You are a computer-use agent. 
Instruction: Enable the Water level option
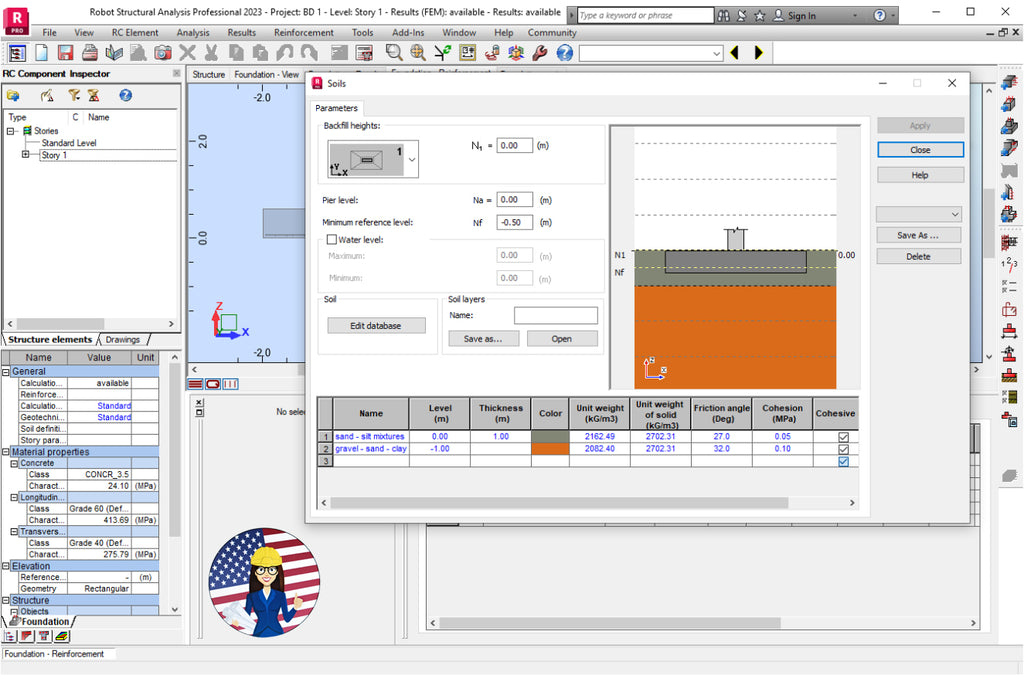(332, 239)
